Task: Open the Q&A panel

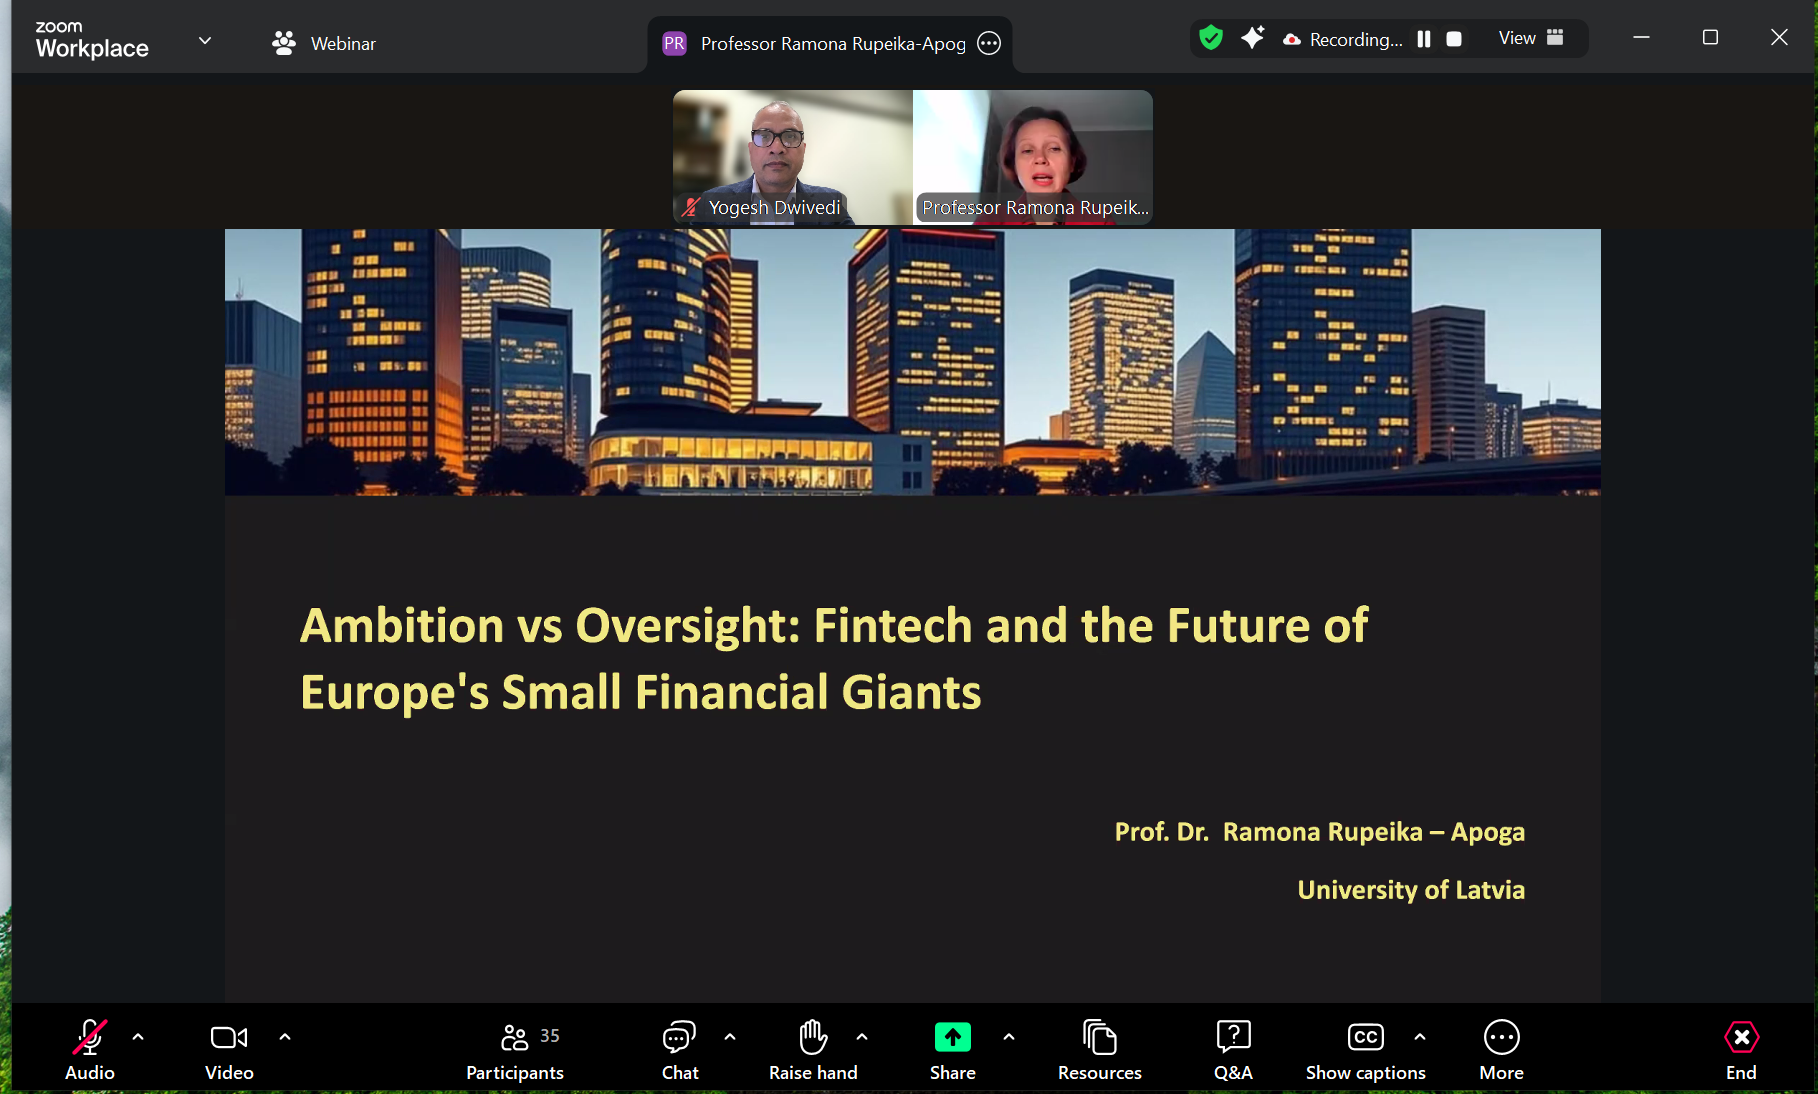Action: click(x=1233, y=1049)
